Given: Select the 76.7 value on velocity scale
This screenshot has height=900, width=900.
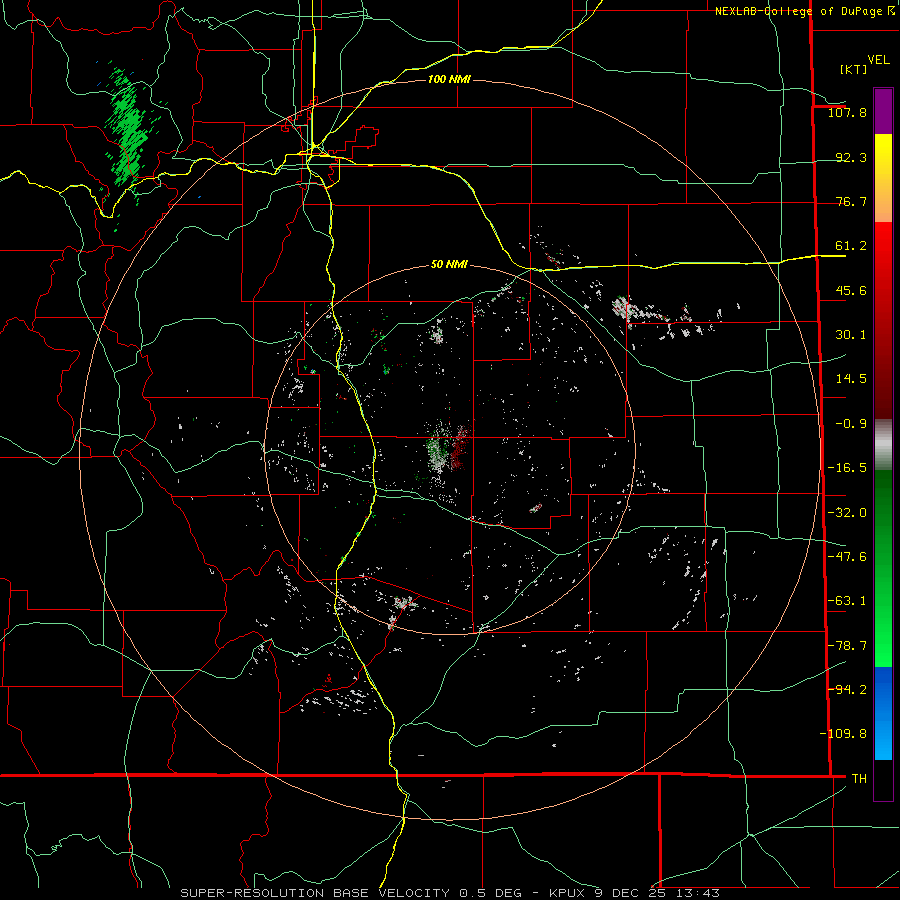Looking at the screenshot, I should click(x=851, y=201).
